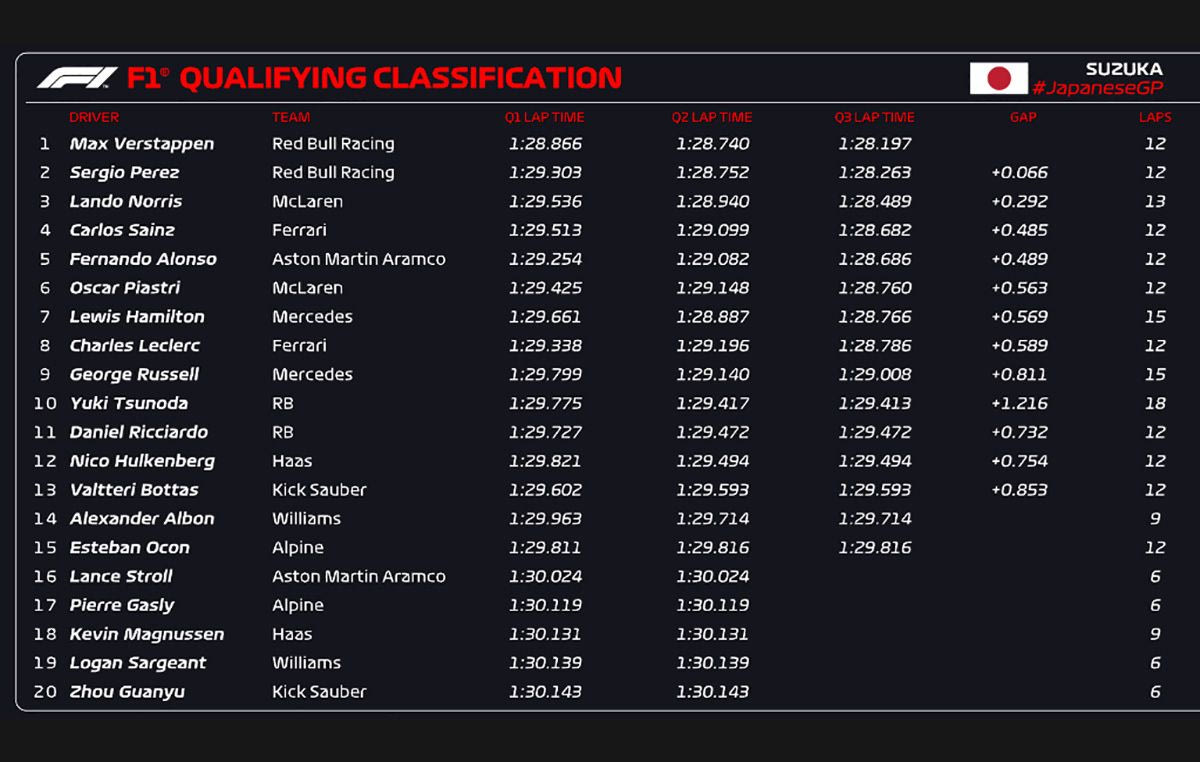
Task: Click the Japan flag icon
Action: (x=998, y=78)
